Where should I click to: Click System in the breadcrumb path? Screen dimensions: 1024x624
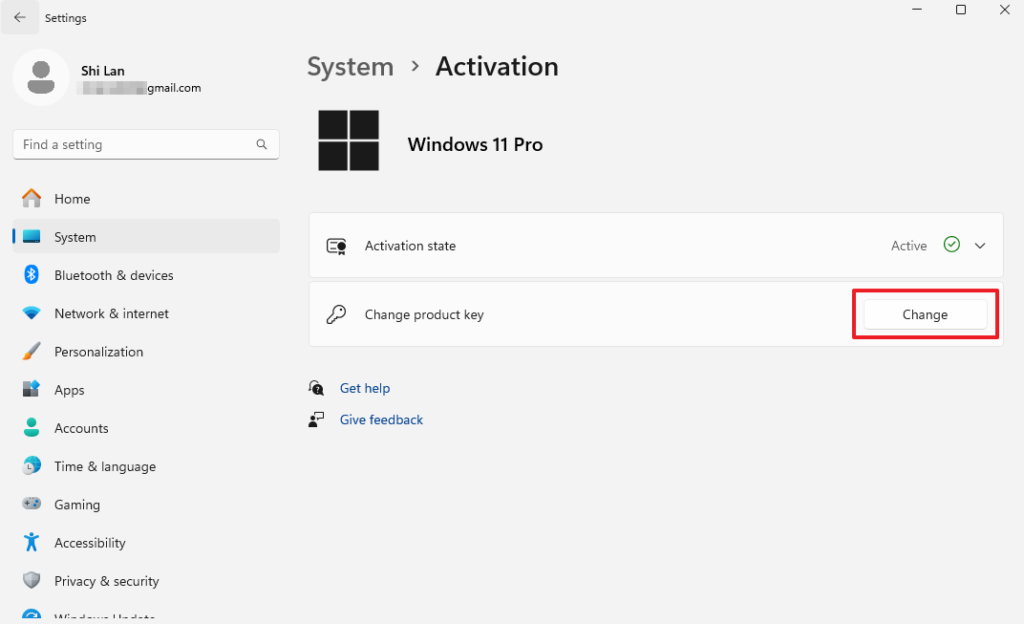point(350,66)
